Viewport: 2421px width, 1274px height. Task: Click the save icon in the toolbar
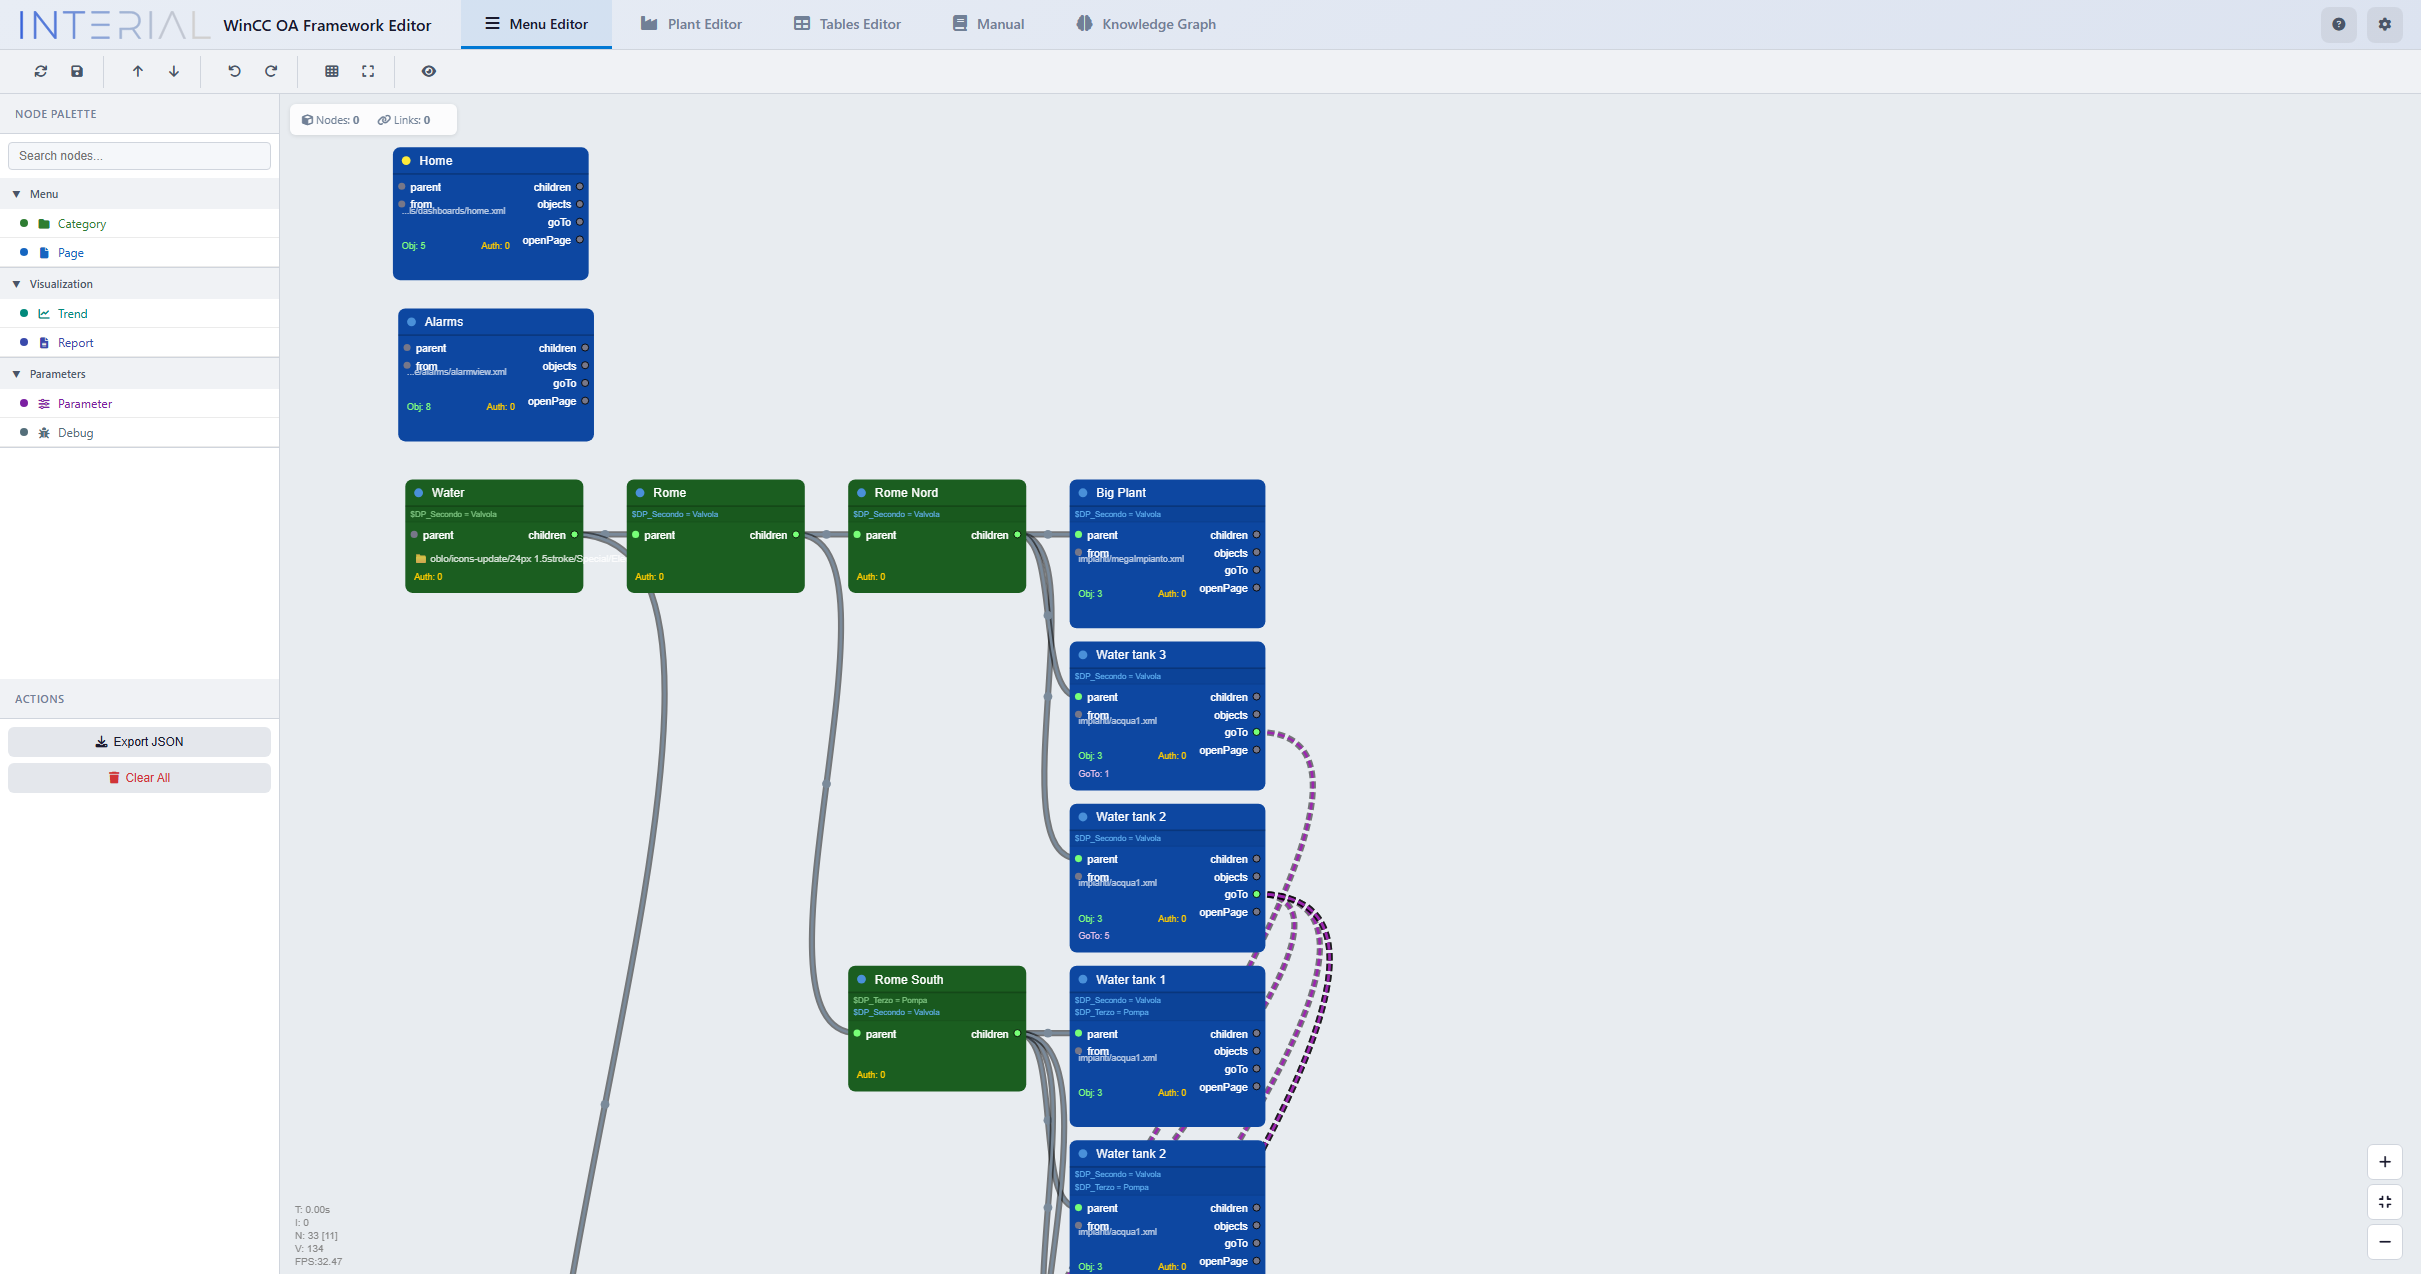click(76, 71)
